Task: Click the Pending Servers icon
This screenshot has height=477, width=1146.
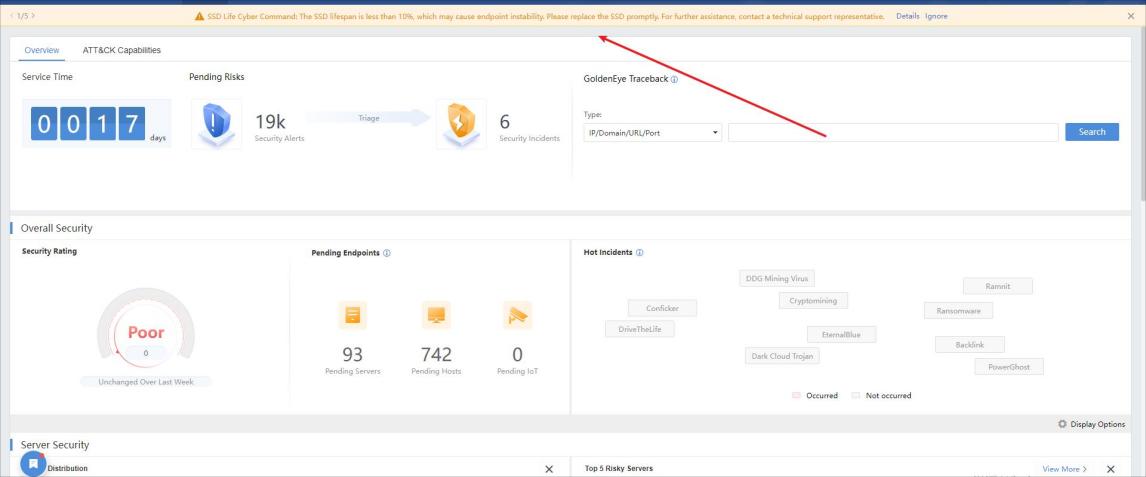Action: point(352,315)
